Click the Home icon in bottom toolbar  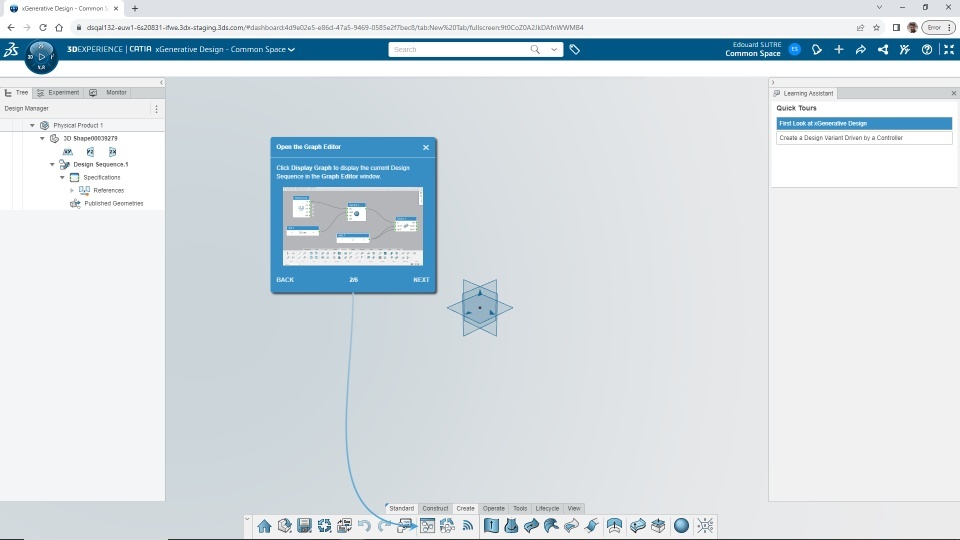264,526
